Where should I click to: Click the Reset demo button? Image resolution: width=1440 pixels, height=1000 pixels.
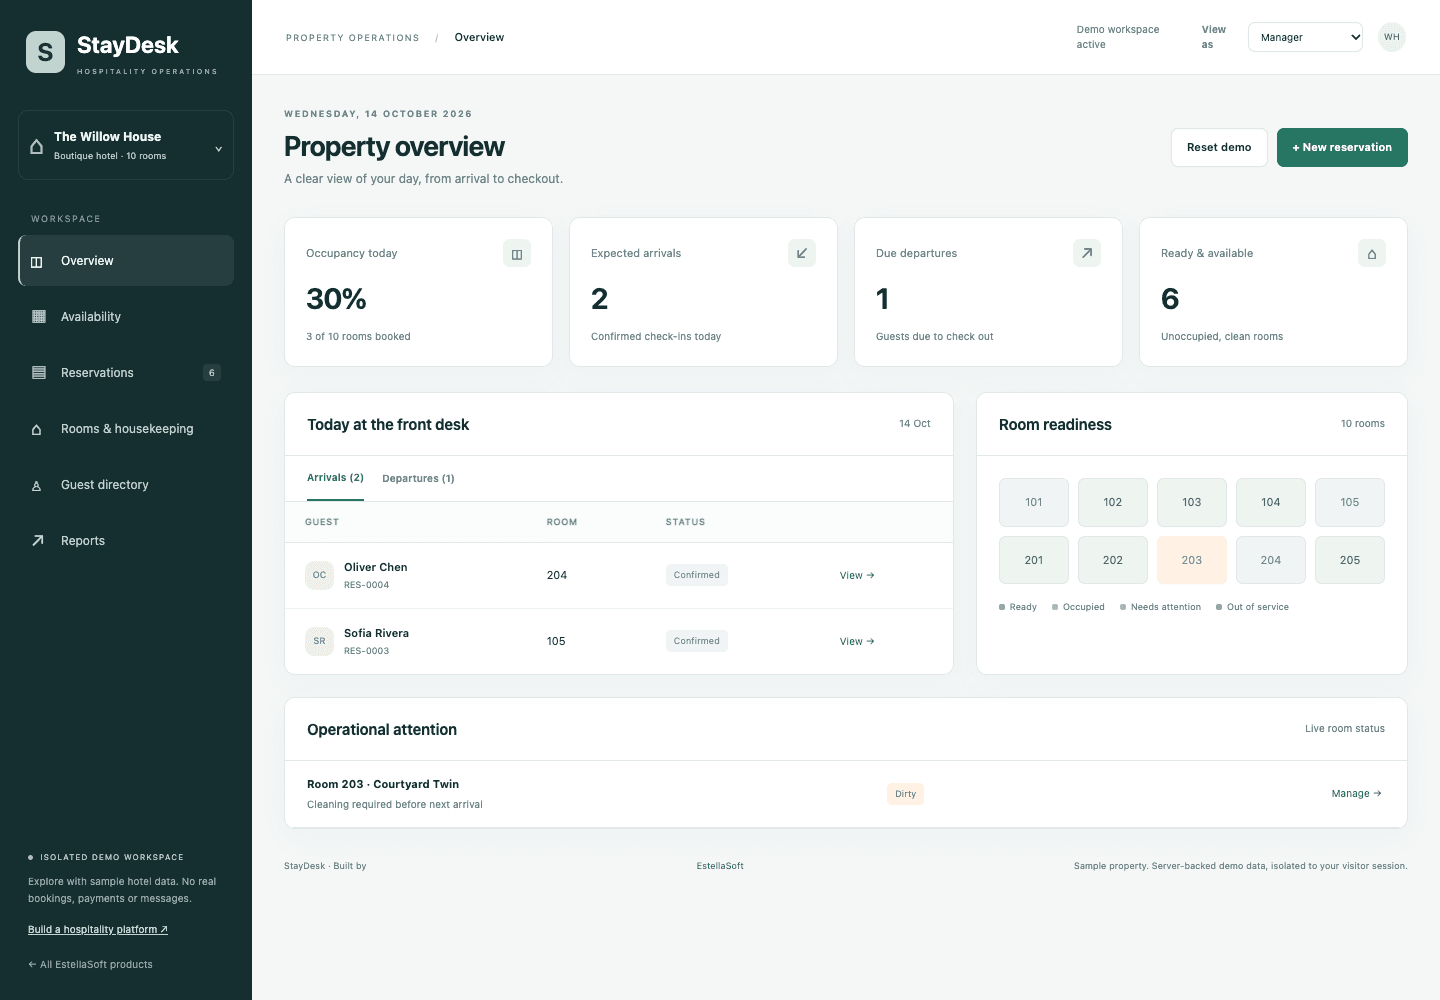1219,147
